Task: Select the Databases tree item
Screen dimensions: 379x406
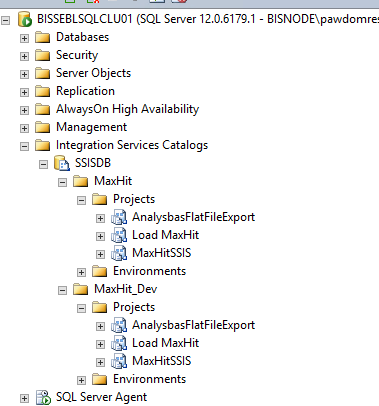Action: 82,37
